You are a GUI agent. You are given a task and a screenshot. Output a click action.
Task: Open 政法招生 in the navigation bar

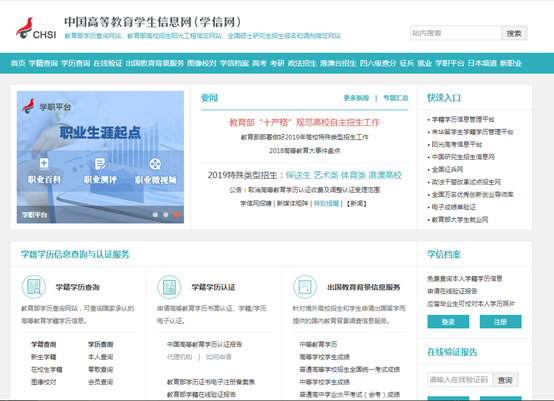pos(302,63)
